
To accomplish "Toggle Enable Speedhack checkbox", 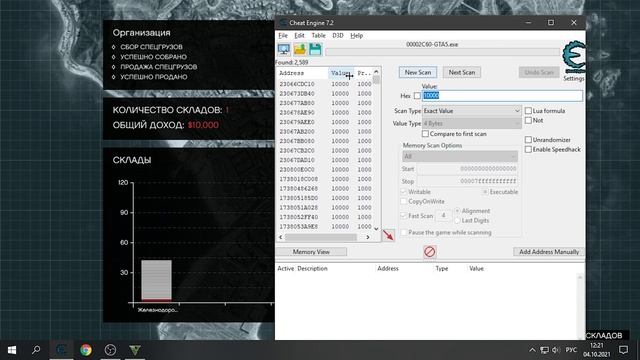I will click(x=528, y=149).
